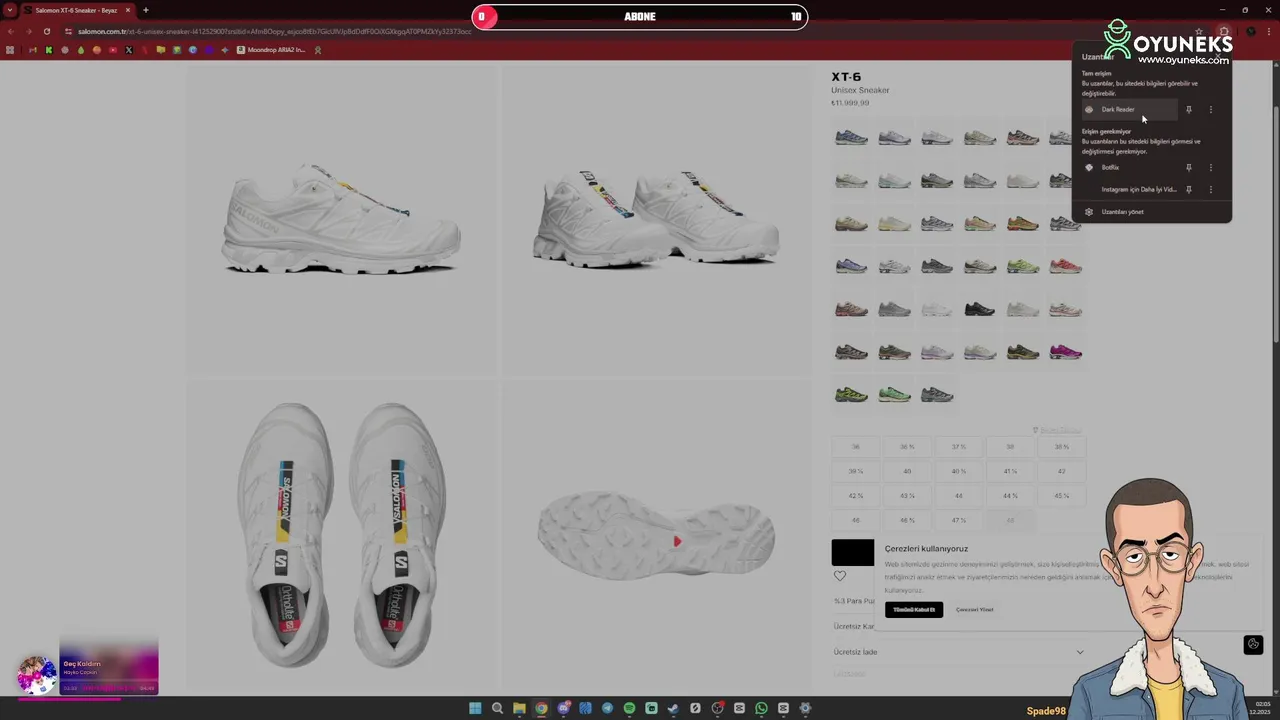Open Steam from the taskbar
The width and height of the screenshot is (1280, 720).
673,709
